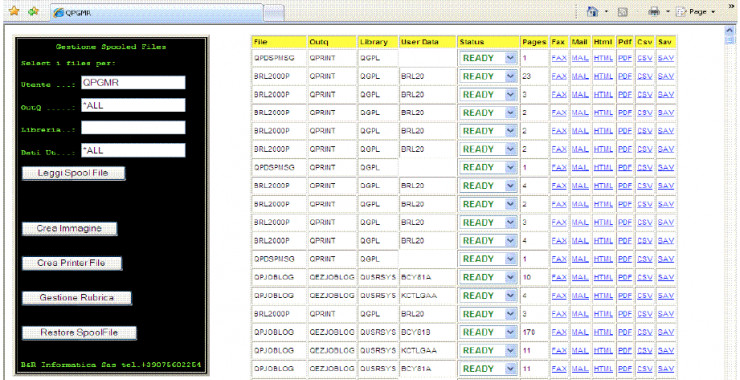Click the BCY81B user data cell
Image resolution: width=740 pixels, height=380 pixels.
coord(428,332)
